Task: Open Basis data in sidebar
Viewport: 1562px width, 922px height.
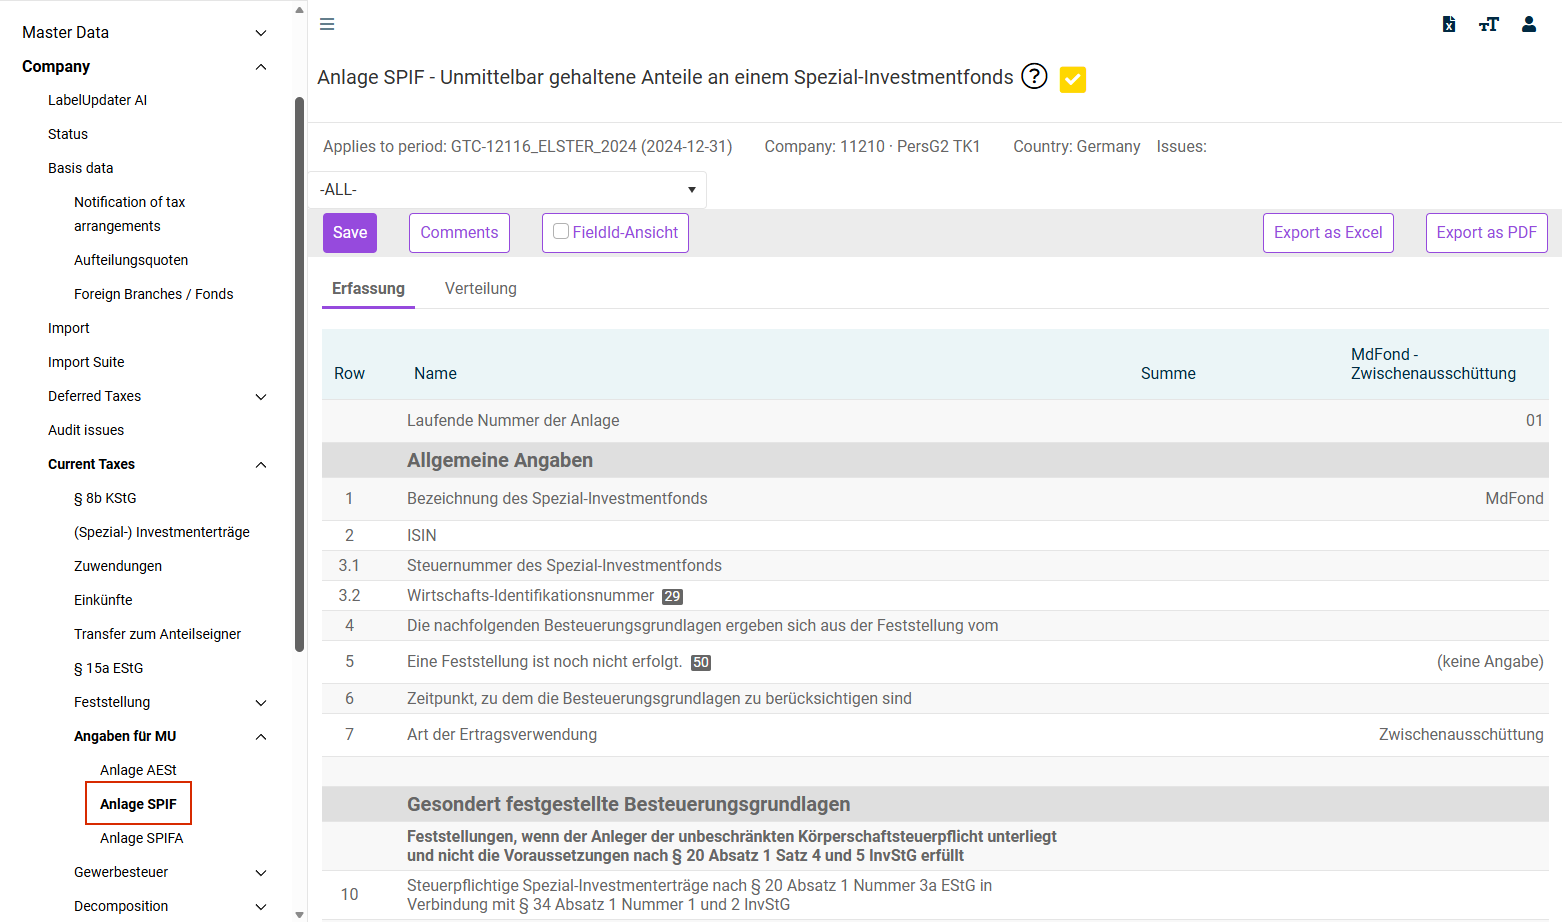Action: tap(81, 168)
